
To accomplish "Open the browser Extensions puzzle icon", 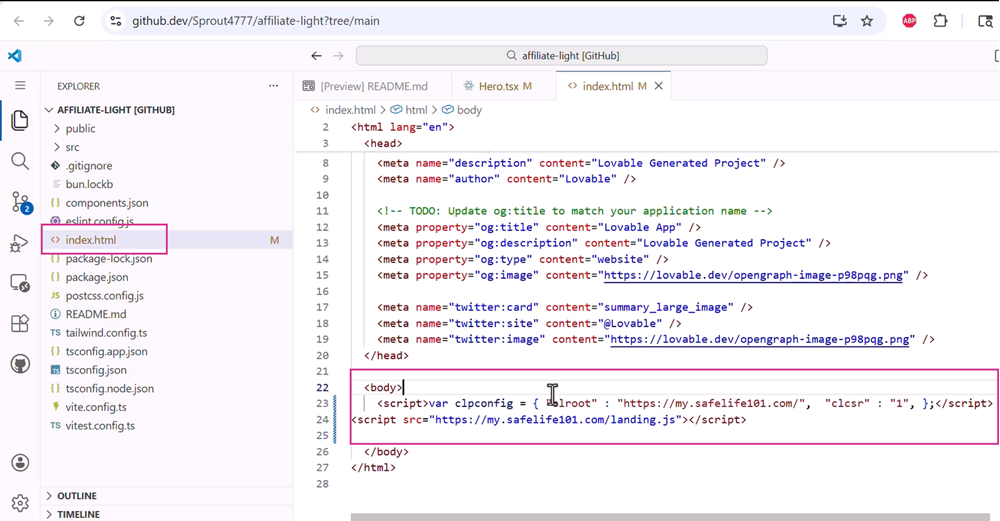I will pyautogui.click(x=940, y=20).
